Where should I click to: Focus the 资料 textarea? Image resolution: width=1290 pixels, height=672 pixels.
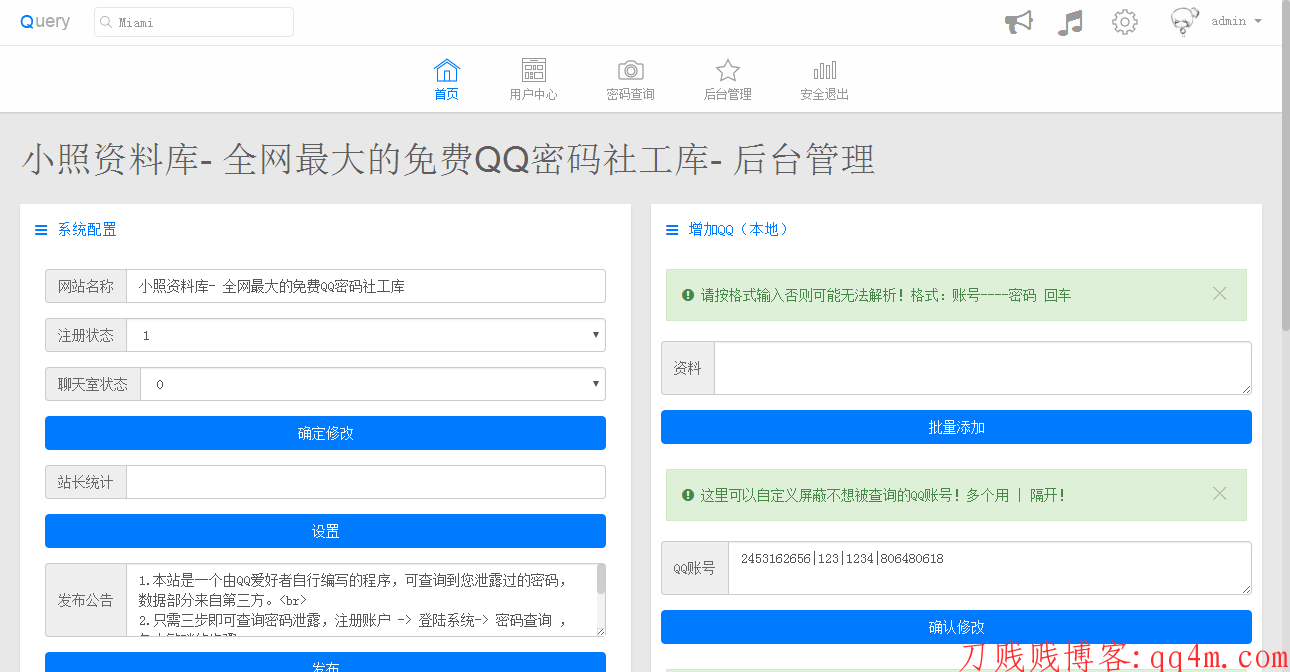point(983,368)
